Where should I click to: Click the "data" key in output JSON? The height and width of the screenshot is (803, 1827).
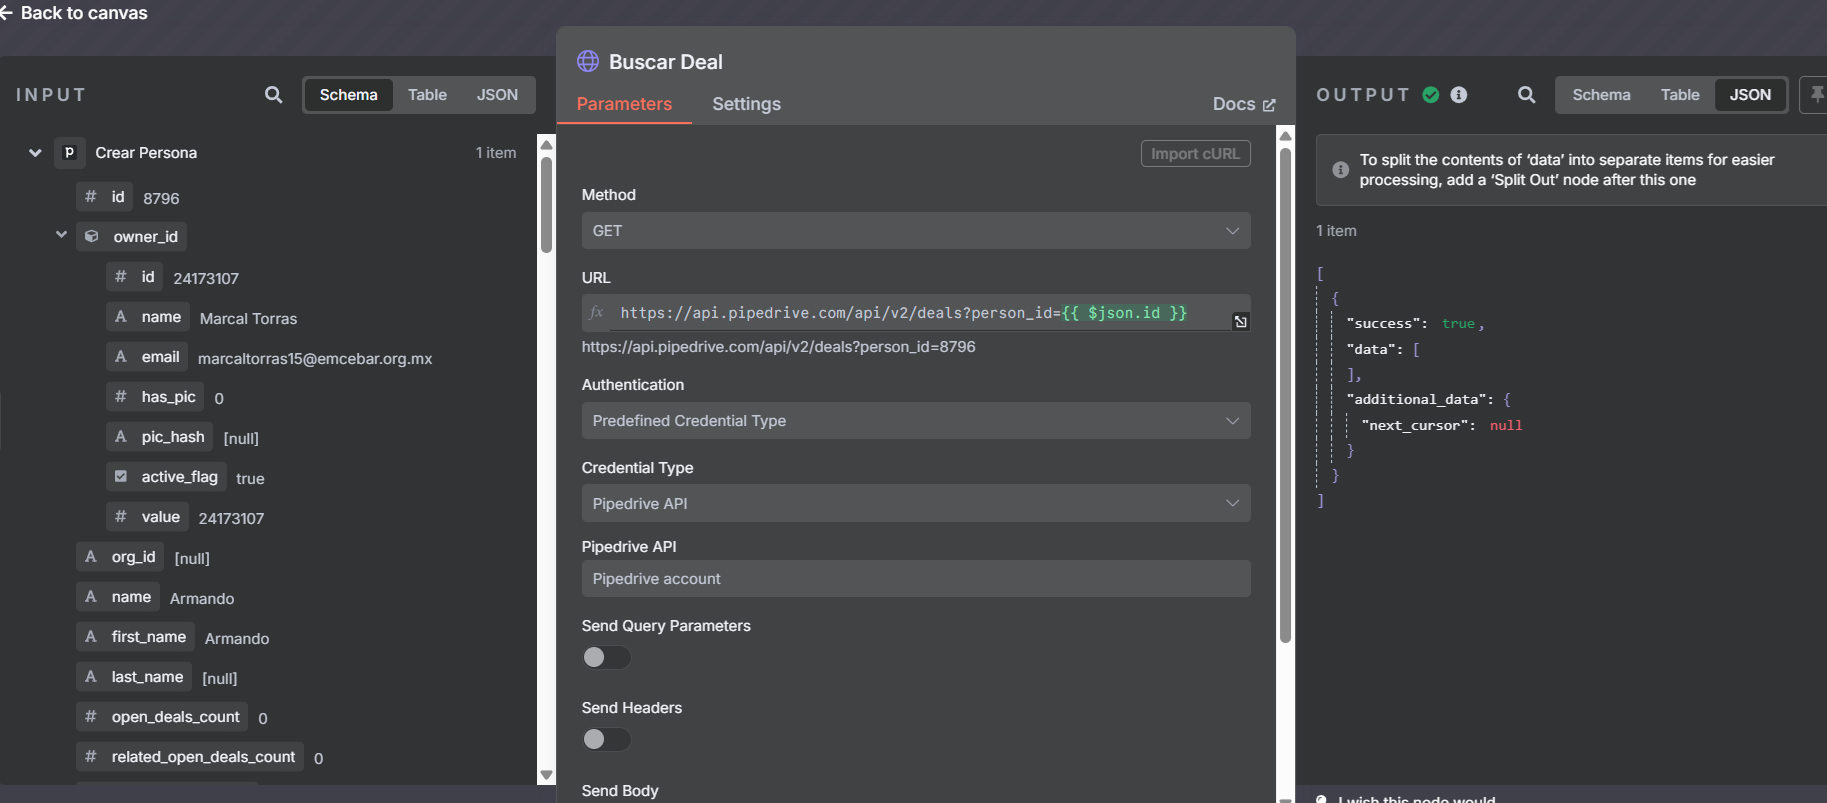(x=1374, y=349)
